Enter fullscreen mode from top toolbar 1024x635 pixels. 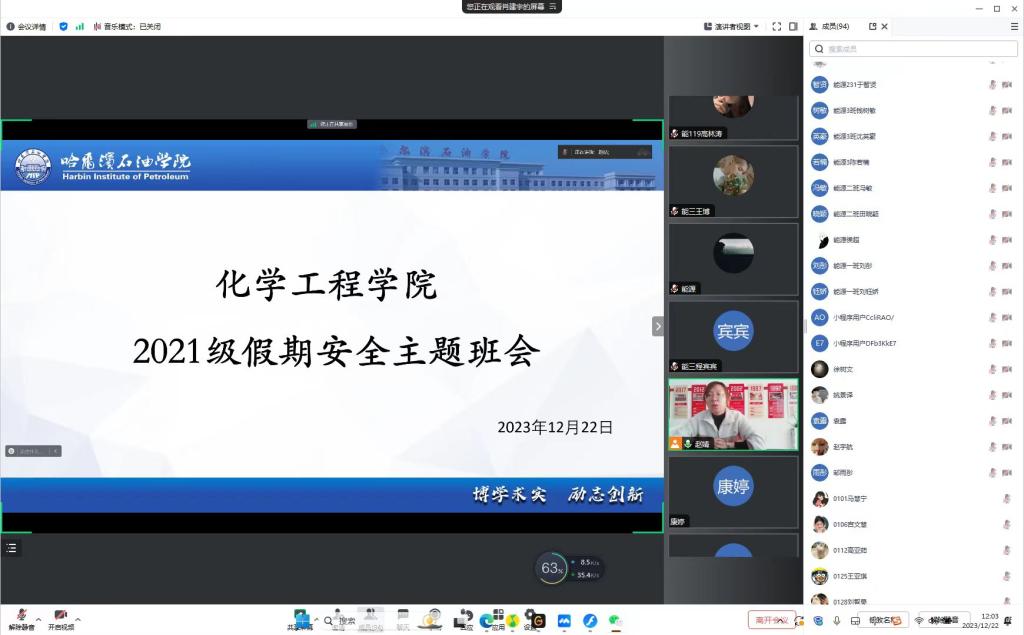click(x=777, y=26)
